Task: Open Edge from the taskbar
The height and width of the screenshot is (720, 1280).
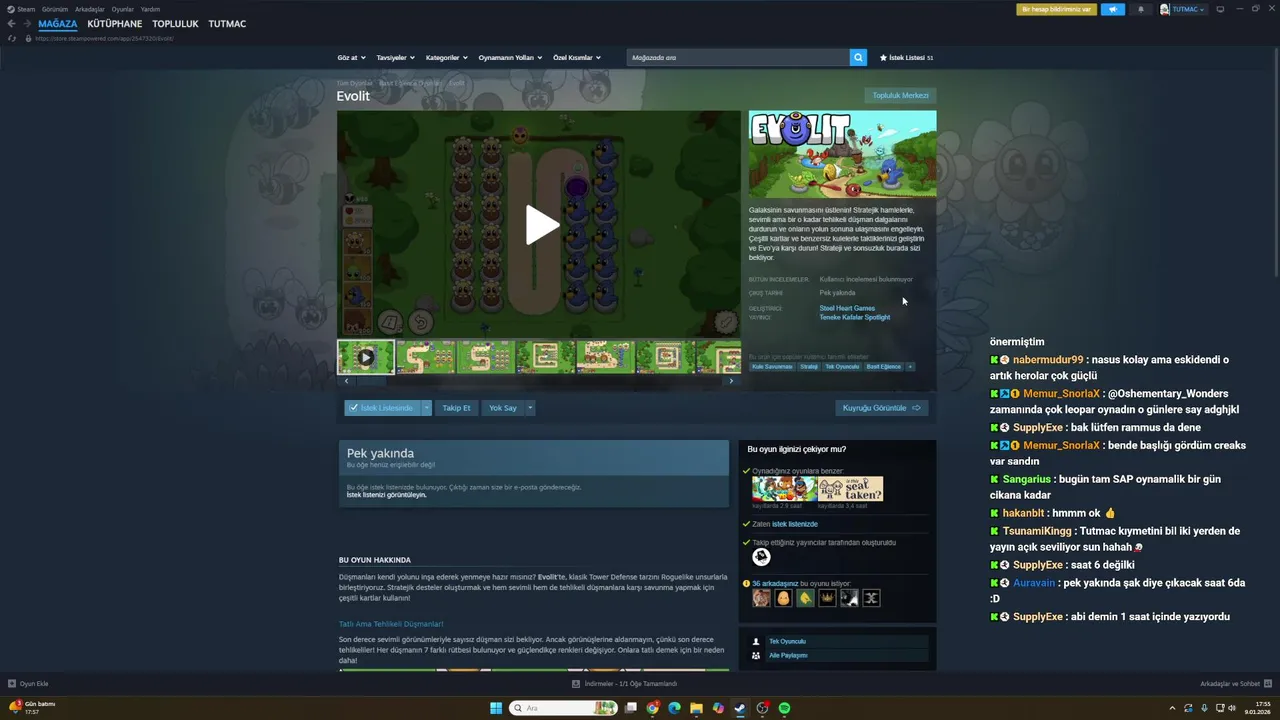Action: point(674,708)
